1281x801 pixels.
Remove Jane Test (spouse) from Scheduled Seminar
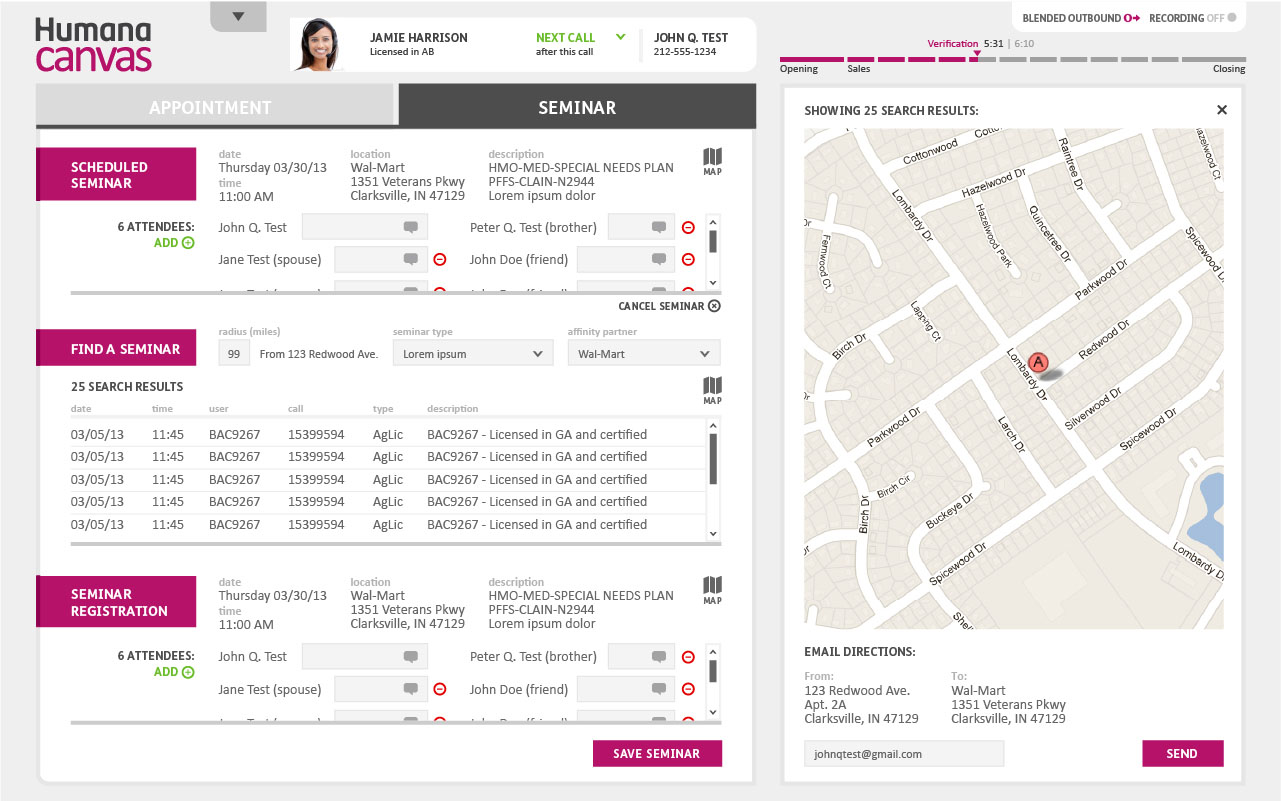[x=439, y=260]
